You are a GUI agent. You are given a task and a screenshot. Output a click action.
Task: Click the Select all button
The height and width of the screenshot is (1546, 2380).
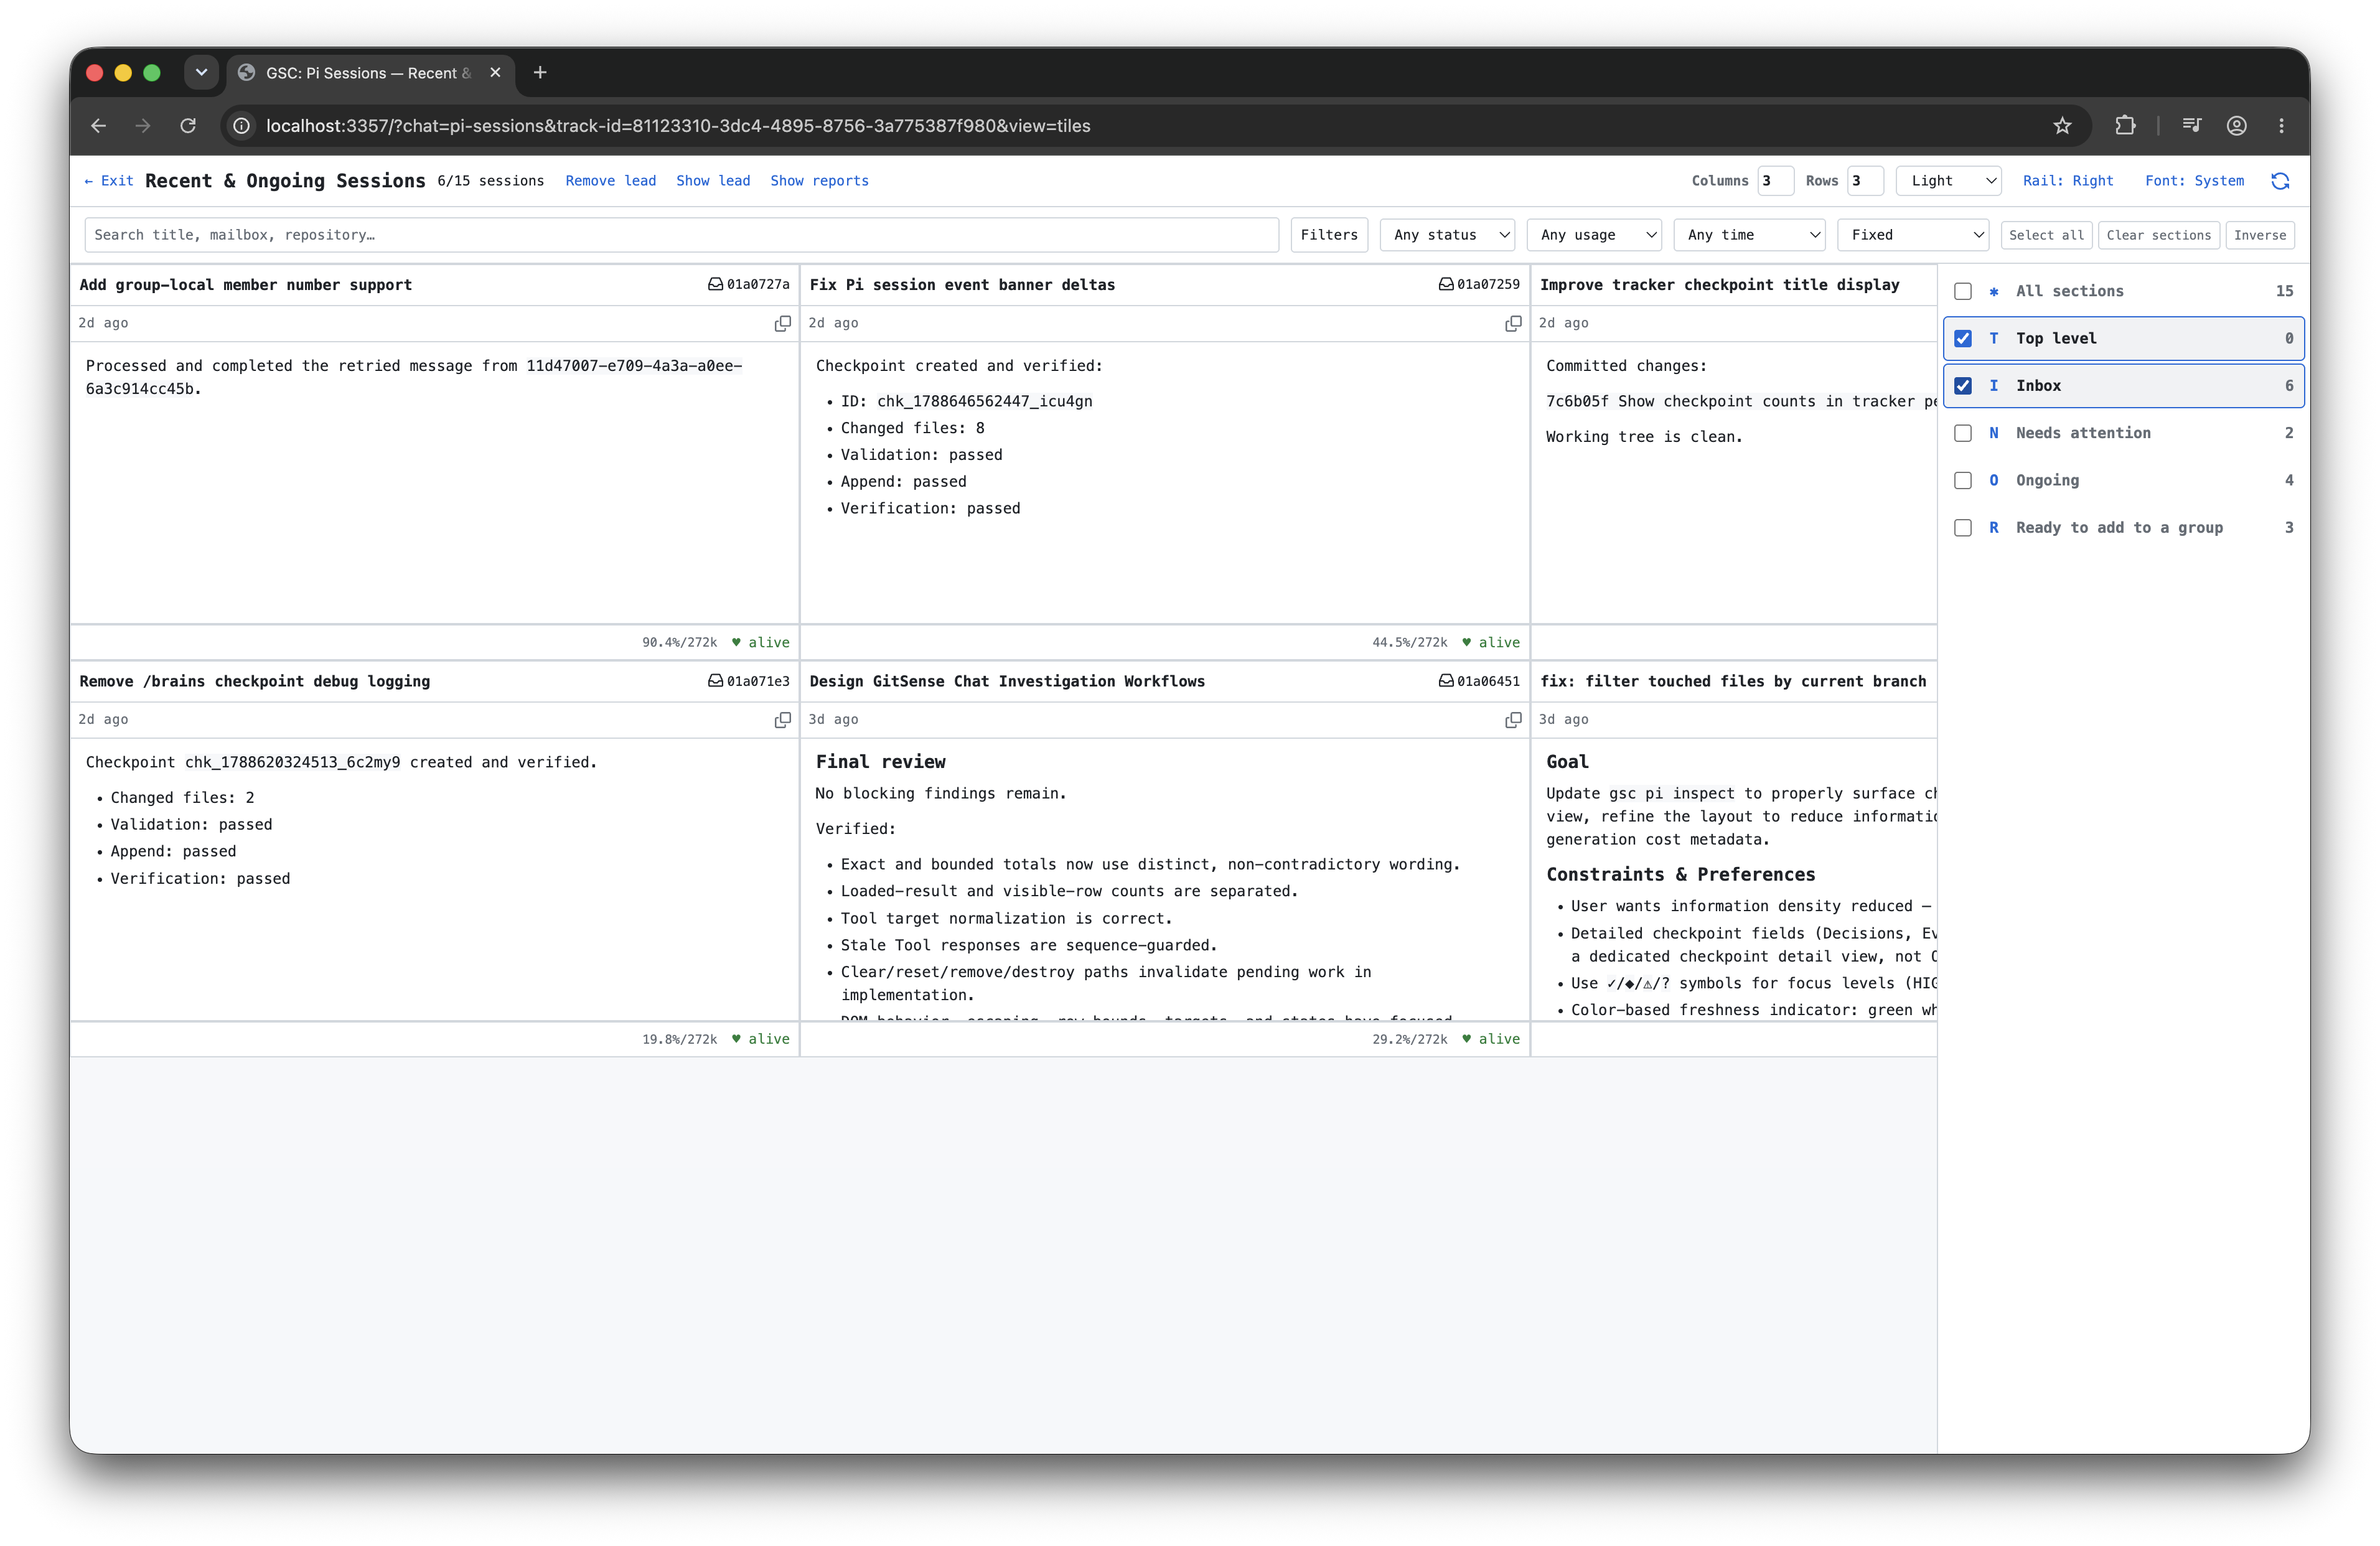(2046, 235)
